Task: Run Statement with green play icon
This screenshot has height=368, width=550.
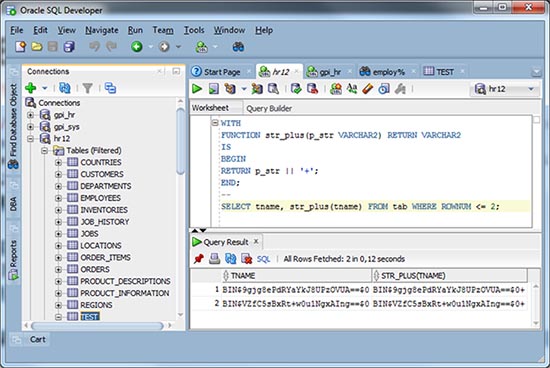Action: point(197,89)
